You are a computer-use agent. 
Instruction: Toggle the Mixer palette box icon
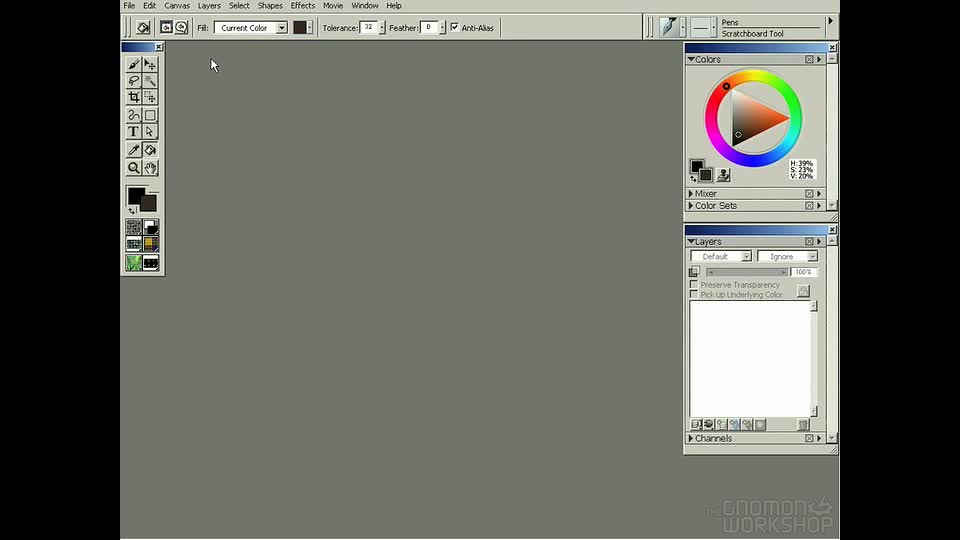[809, 193]
